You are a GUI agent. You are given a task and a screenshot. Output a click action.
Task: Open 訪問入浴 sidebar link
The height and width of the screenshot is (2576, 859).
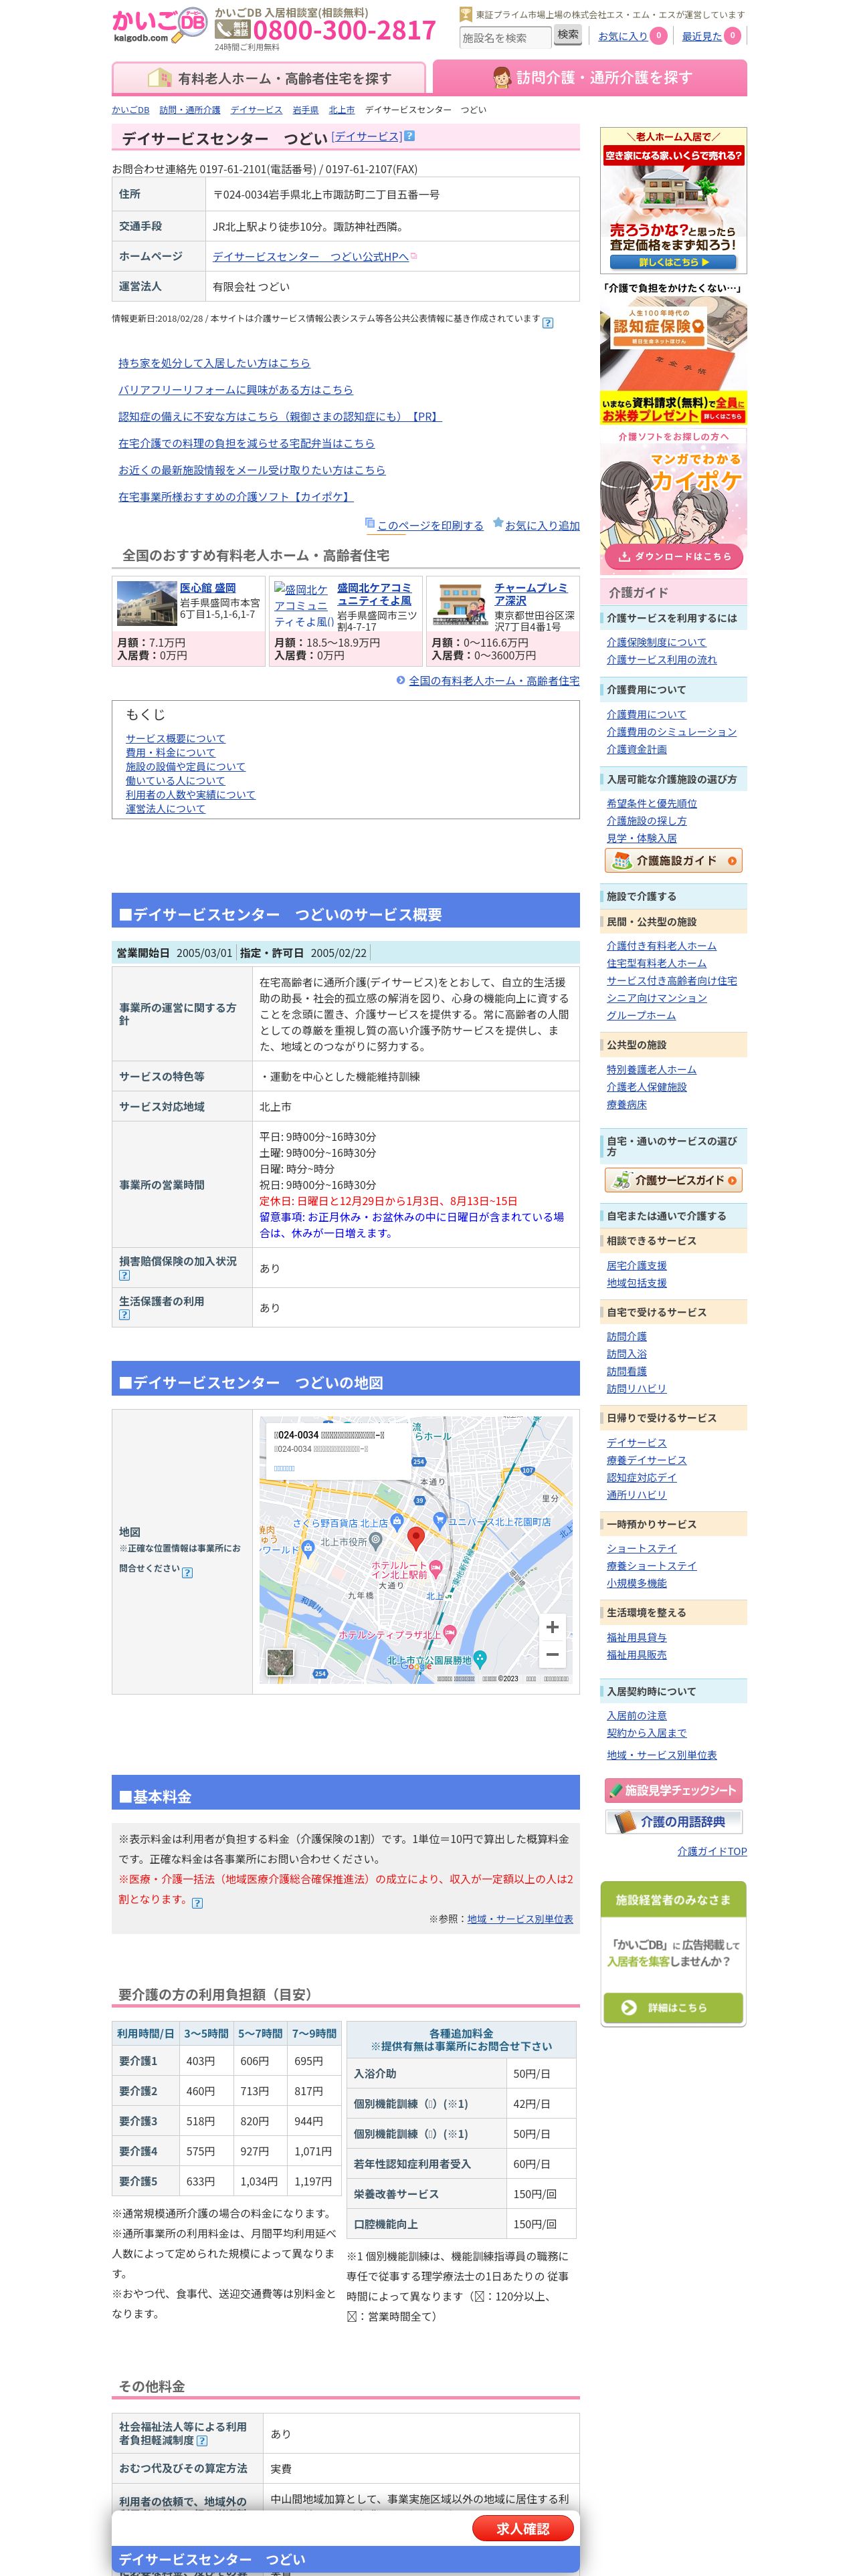(626, 1354)
